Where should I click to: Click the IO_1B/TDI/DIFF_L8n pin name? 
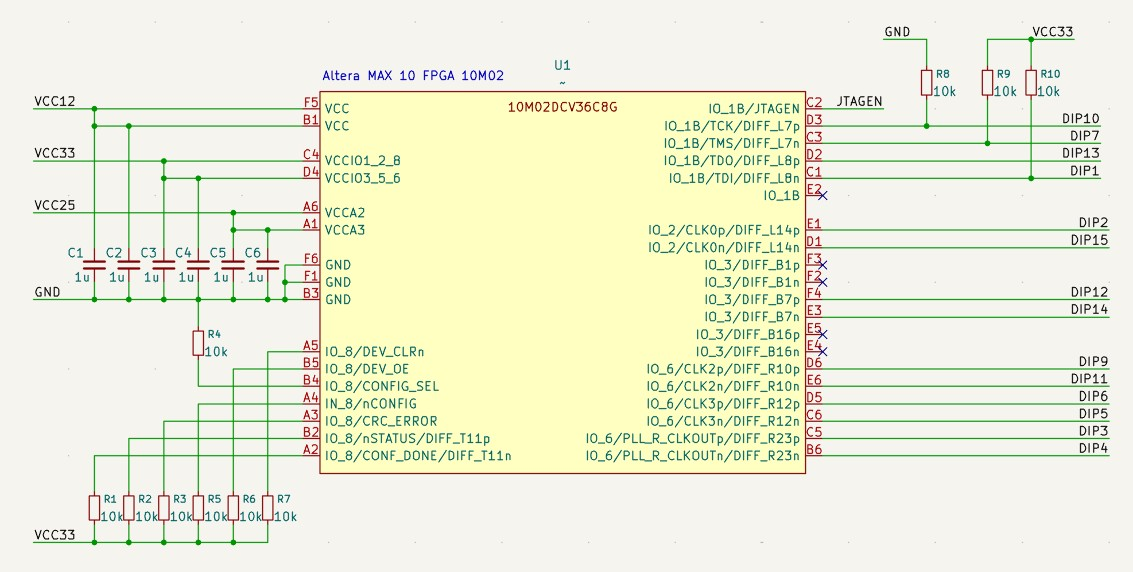[734, 178]
